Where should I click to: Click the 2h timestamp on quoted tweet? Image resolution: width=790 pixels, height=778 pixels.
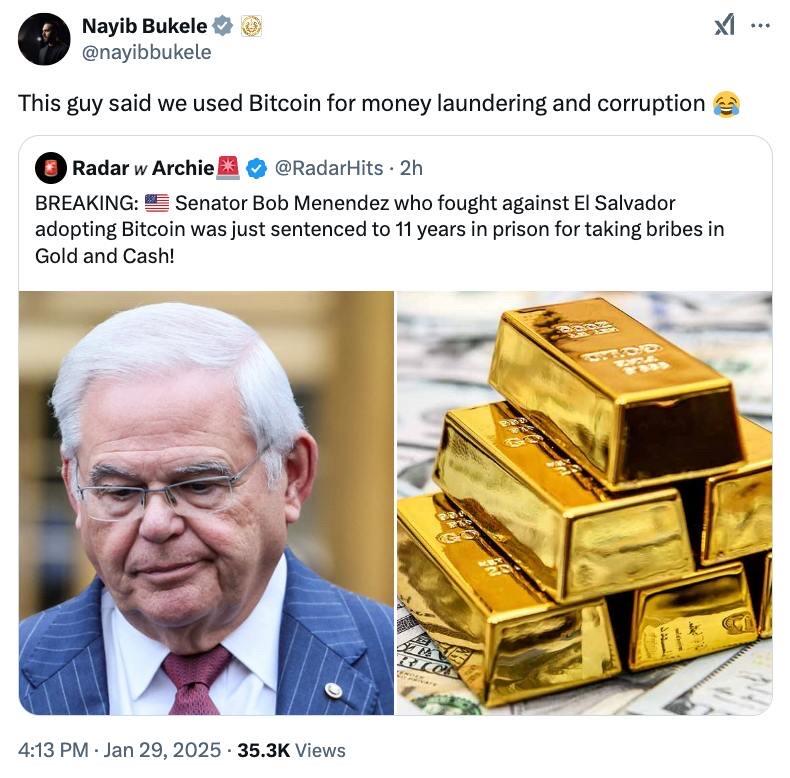(x=411, y=168)
